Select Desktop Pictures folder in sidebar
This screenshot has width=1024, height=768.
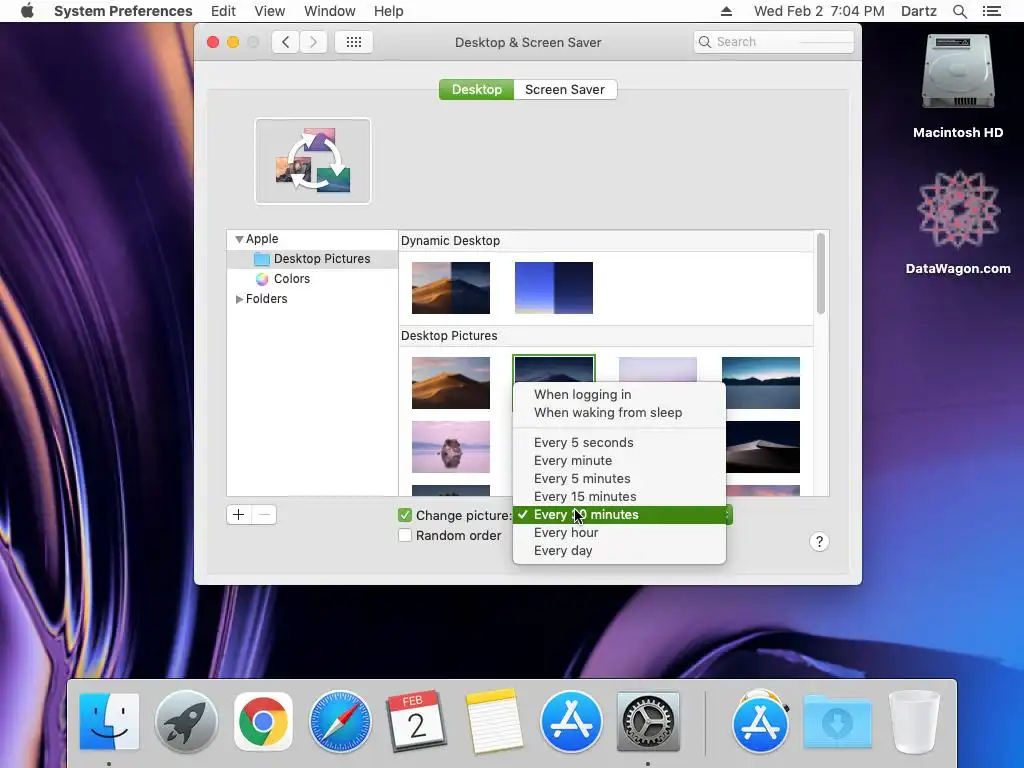click(312, 259)
